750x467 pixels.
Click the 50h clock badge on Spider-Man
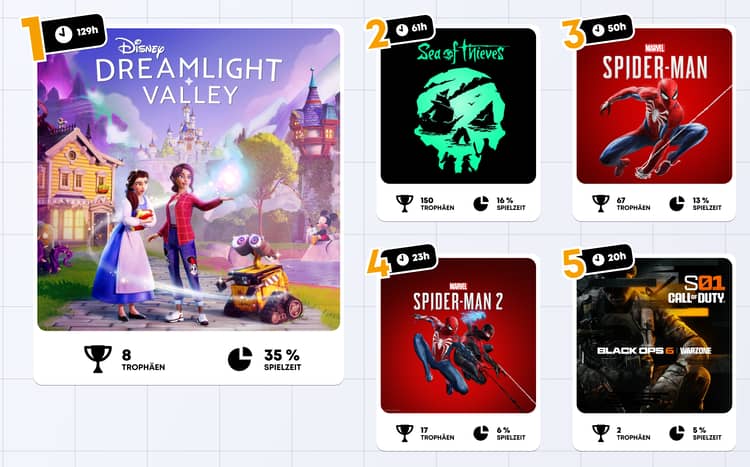click(x=608, y=29)
